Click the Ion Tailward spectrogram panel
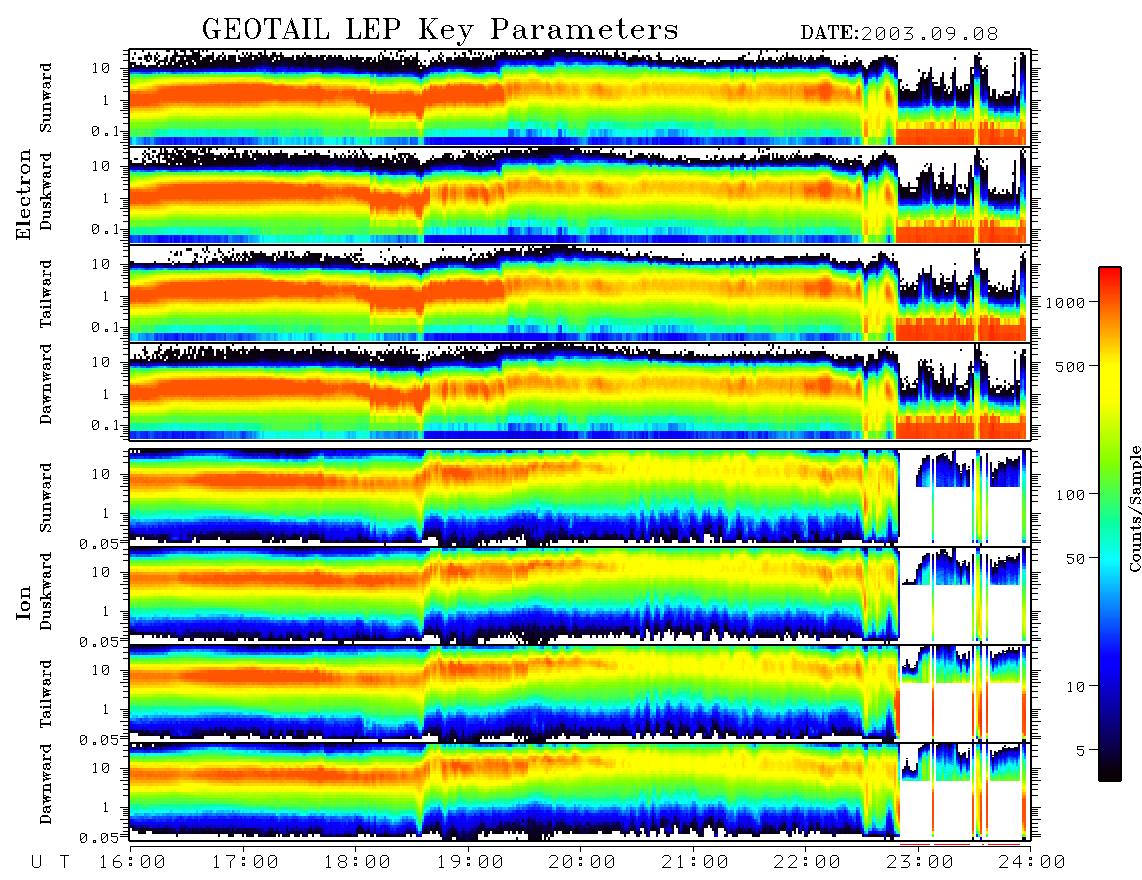 [580, 694]
